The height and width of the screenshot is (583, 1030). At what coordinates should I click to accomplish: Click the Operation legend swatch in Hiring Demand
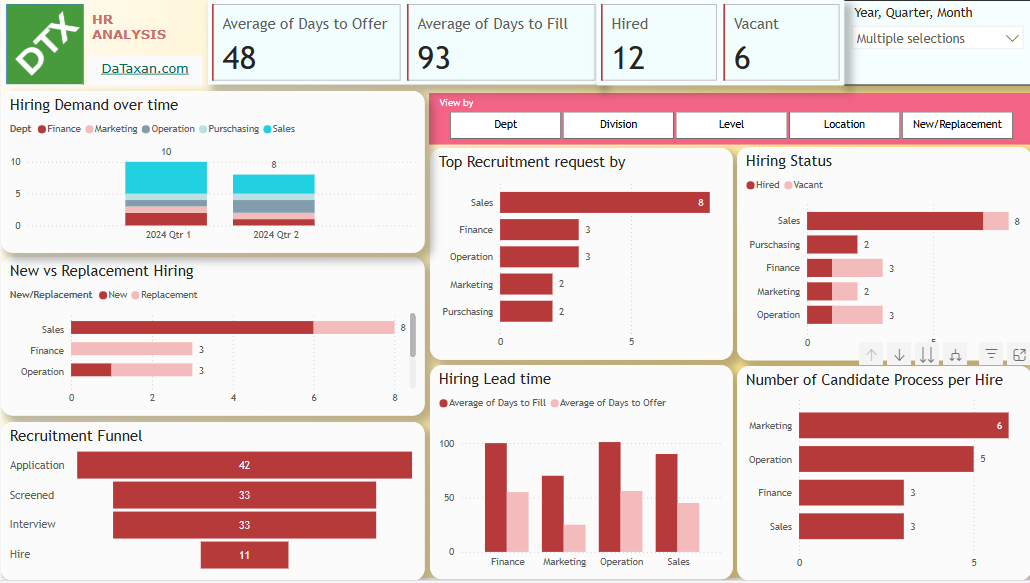pos(146,129)
